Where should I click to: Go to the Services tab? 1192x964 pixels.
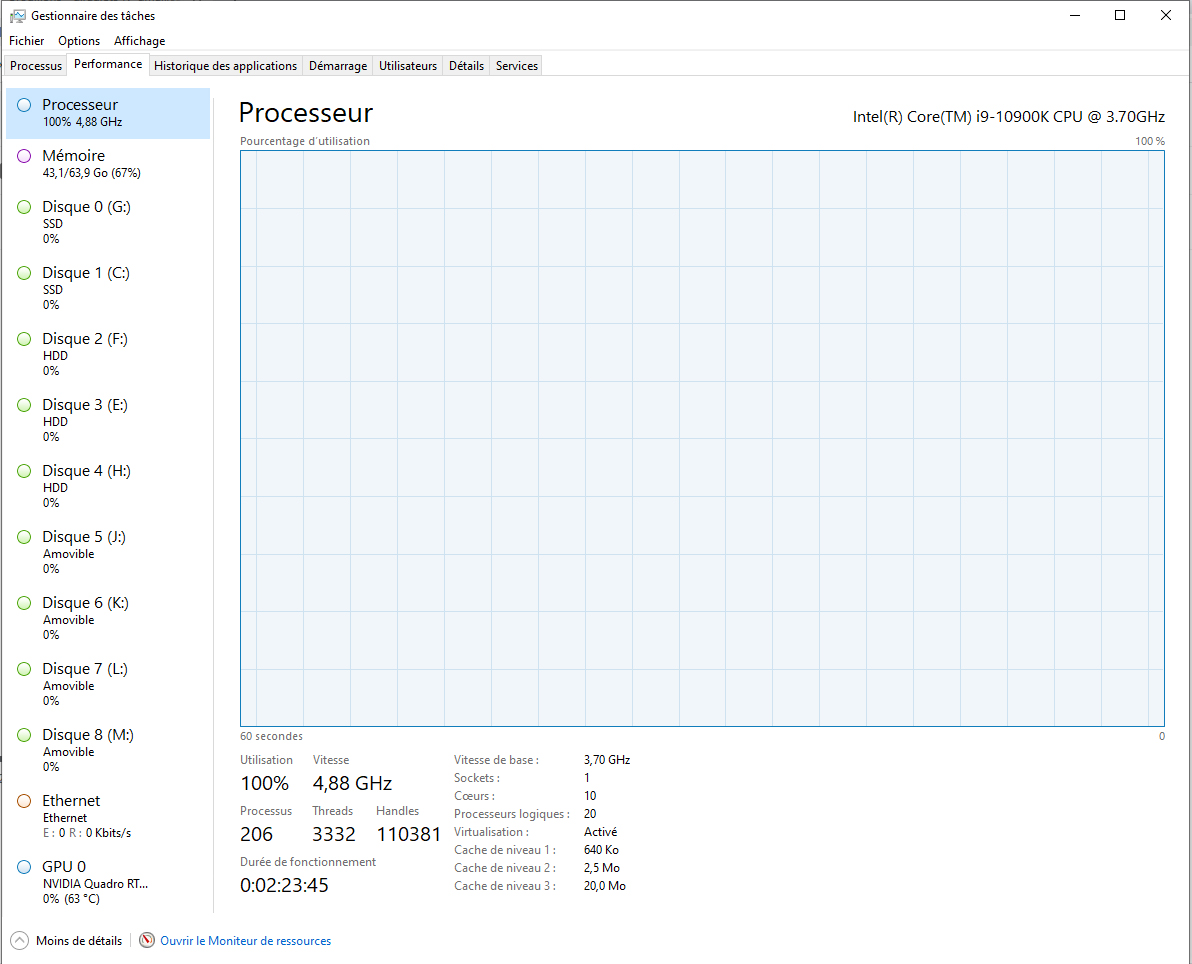point(517,66)
